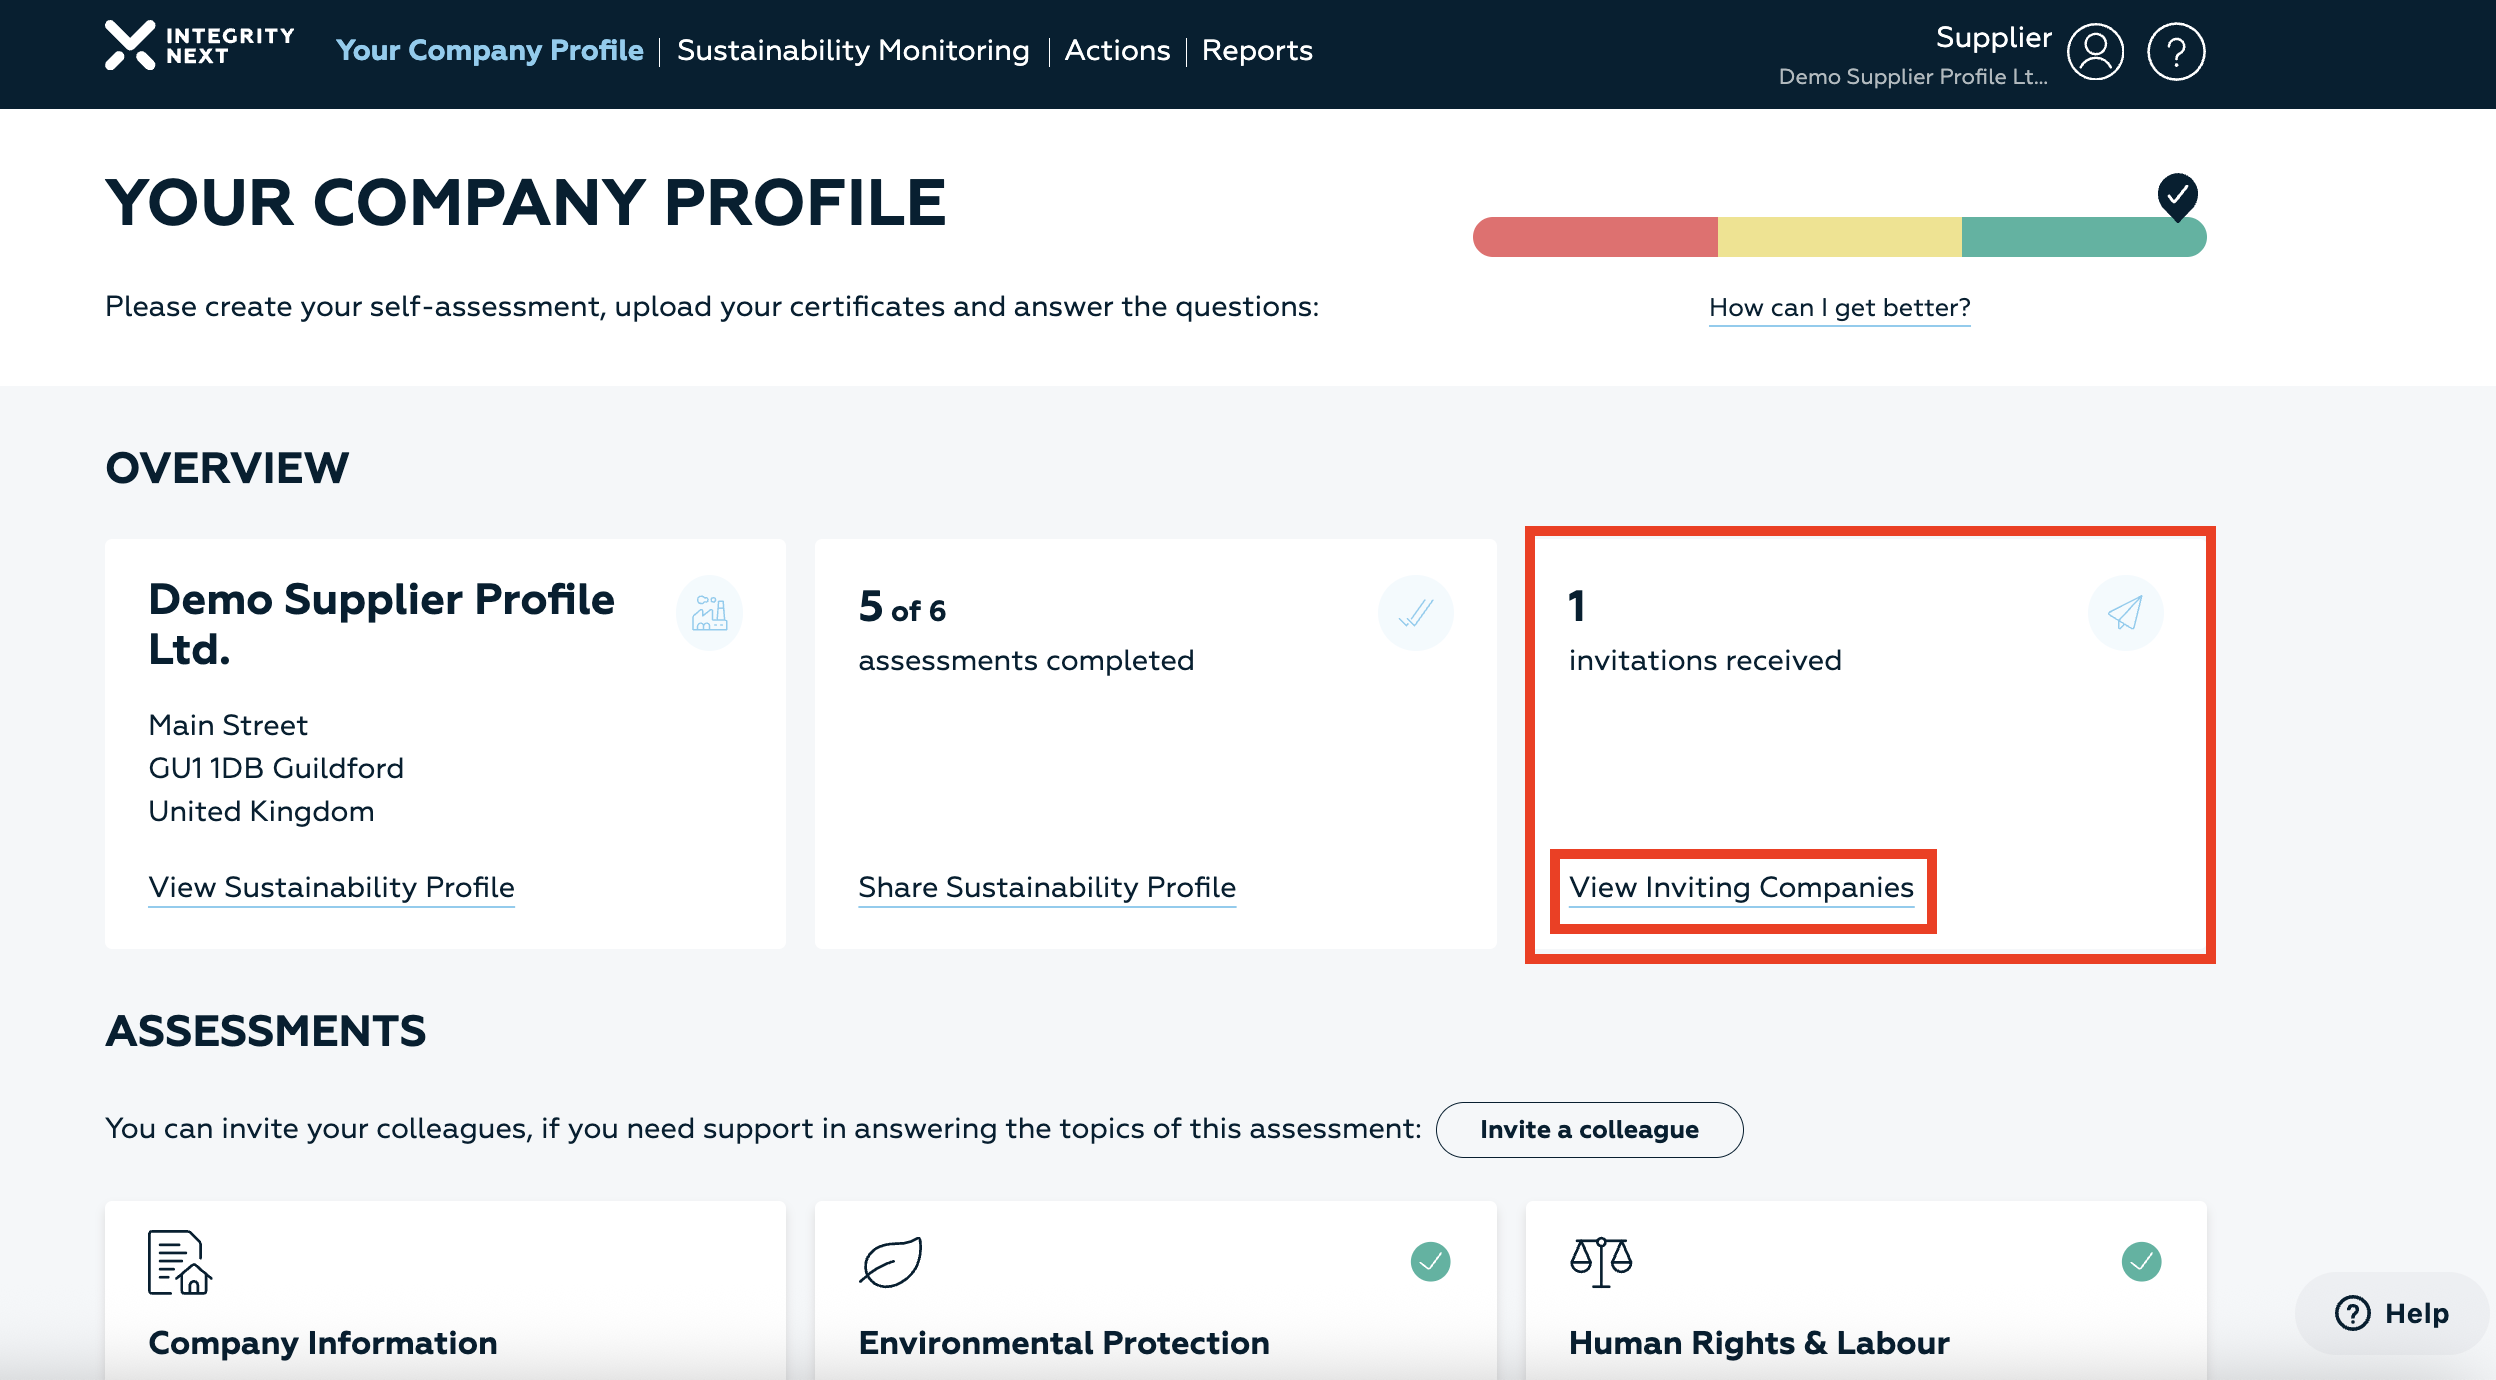Open the Reports tab

pyautogui.click(x=1257, y=50)
